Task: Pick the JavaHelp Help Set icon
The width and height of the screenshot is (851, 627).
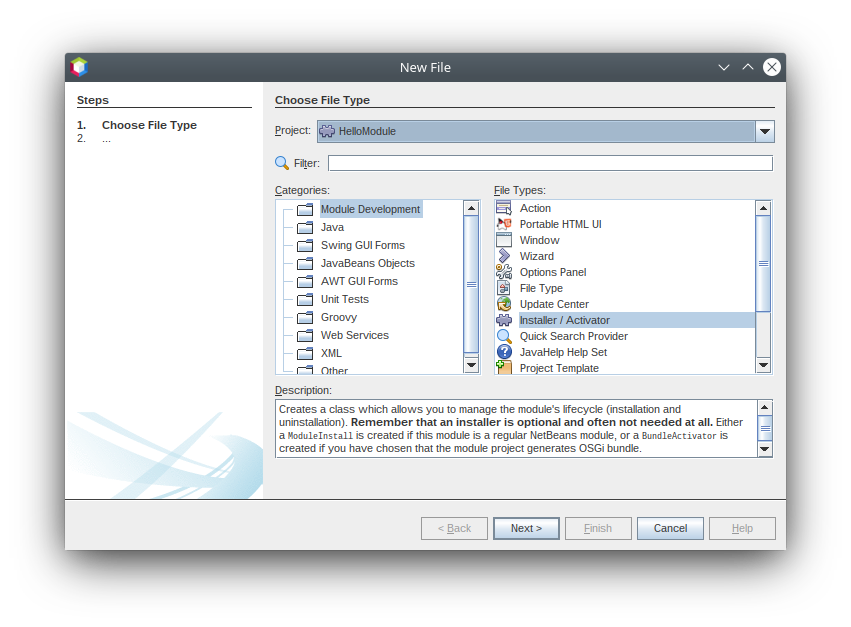Action: coord(504,352)
